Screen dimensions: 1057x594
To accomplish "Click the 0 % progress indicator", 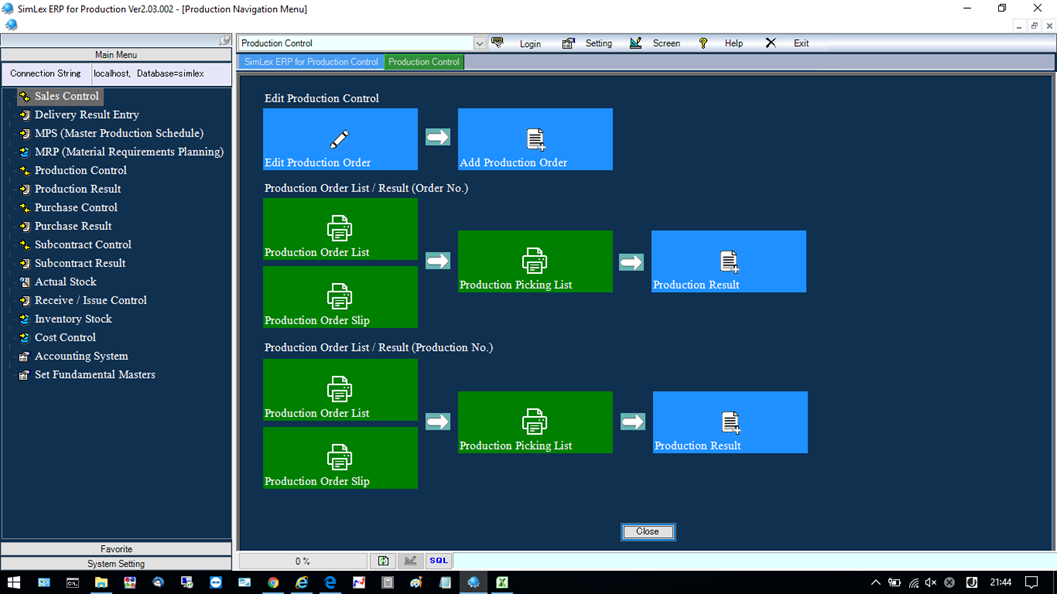I will pos(303,561).
